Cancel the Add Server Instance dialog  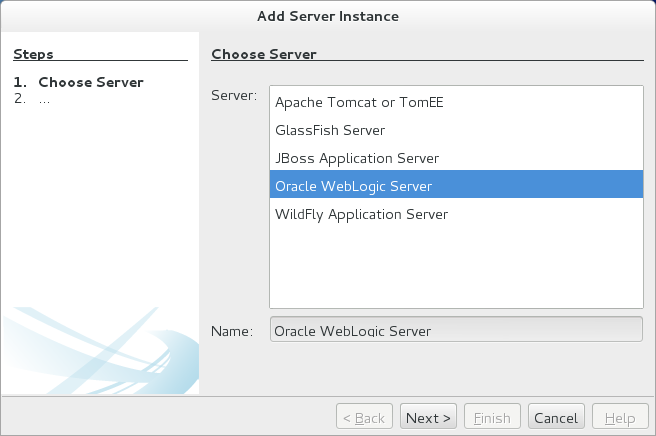pyautogui.click(x=555, y=418)
